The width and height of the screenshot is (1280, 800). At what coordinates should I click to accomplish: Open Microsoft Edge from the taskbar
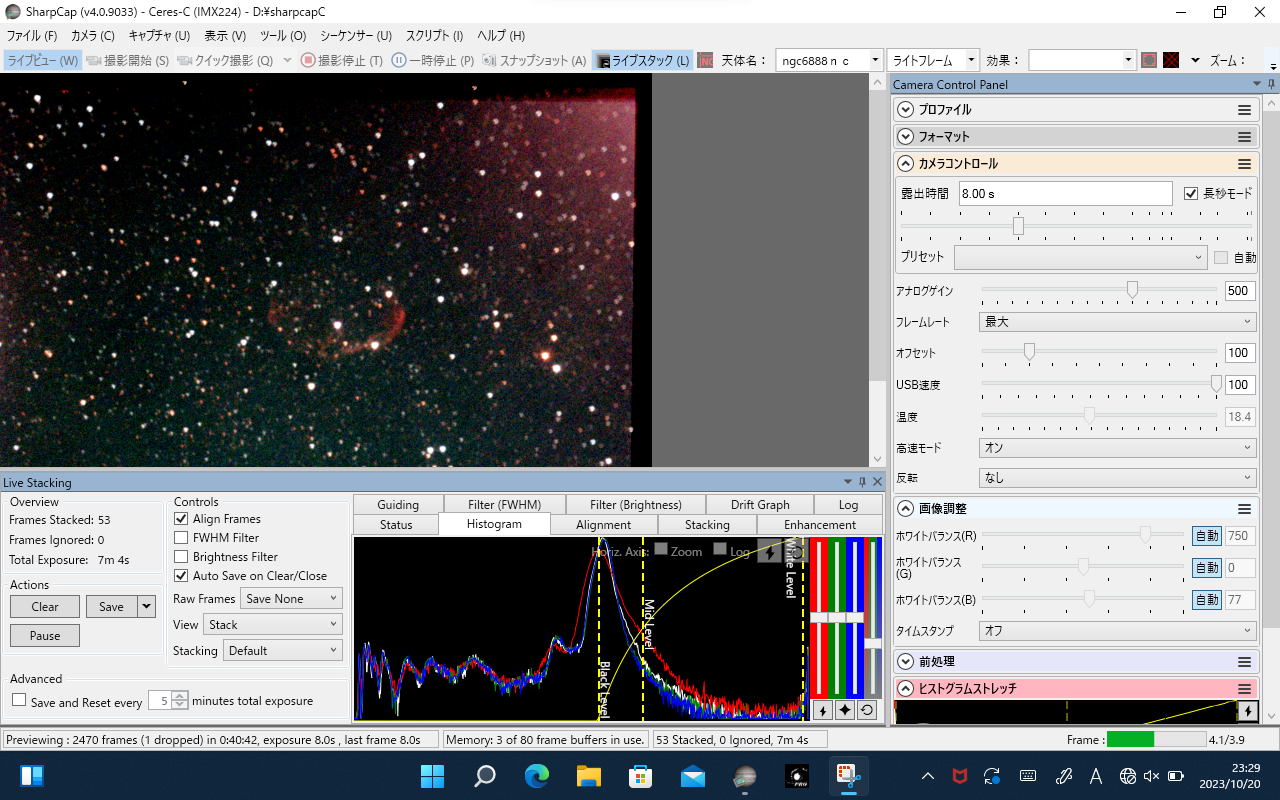coord(537,776)
